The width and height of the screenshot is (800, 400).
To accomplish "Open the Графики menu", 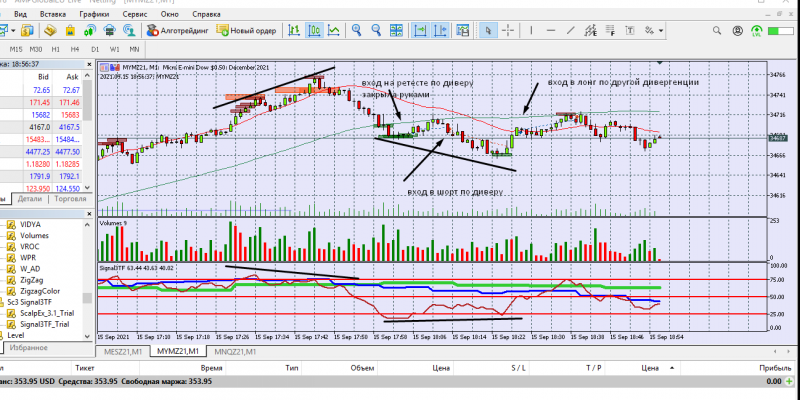I will click(x=94, y=14).
